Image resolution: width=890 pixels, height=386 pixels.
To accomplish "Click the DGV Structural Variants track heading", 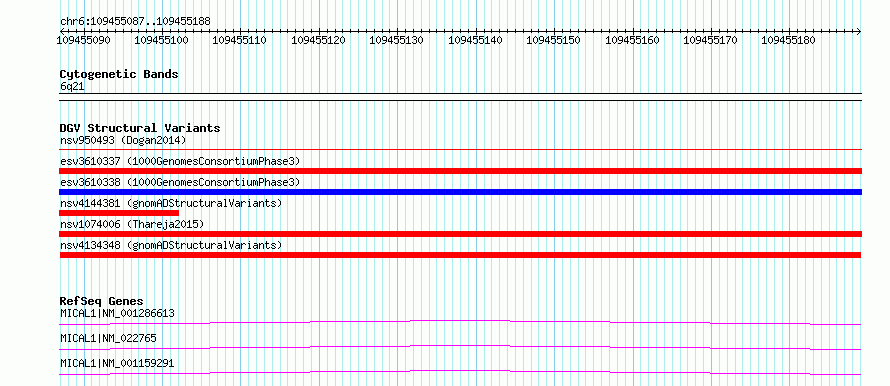I will [x=140, y=128].
